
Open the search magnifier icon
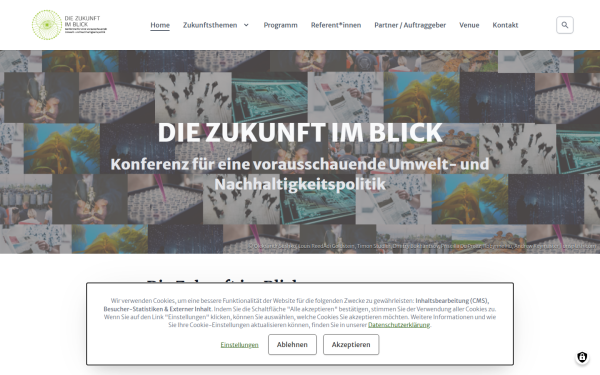(564, 25)
